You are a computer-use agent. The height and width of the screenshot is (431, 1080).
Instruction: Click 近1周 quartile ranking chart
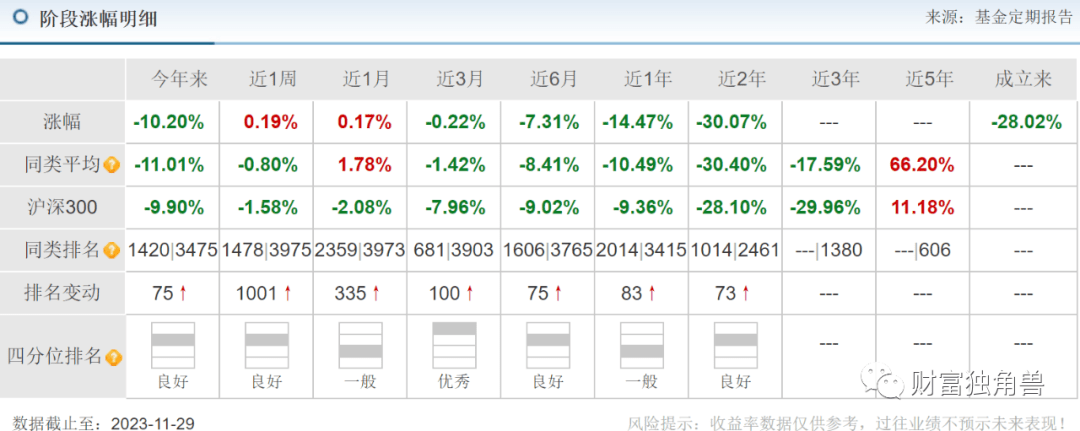267,346
